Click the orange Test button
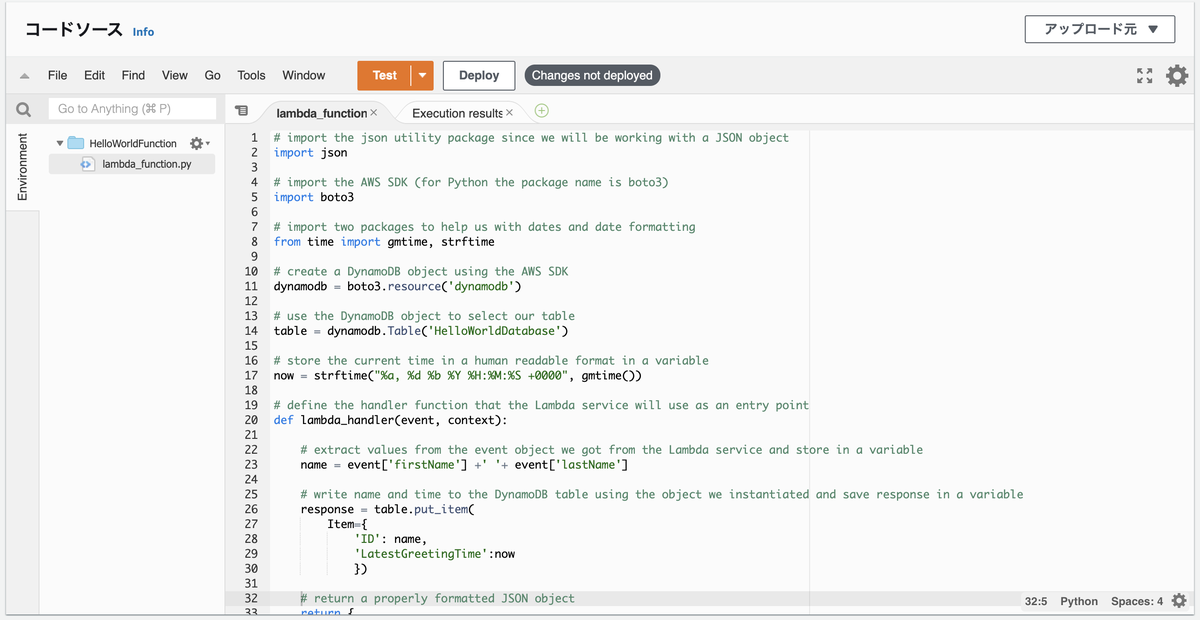Image resolution: width=1200 pixels, height=620 pixels. [x=385, y=76]
